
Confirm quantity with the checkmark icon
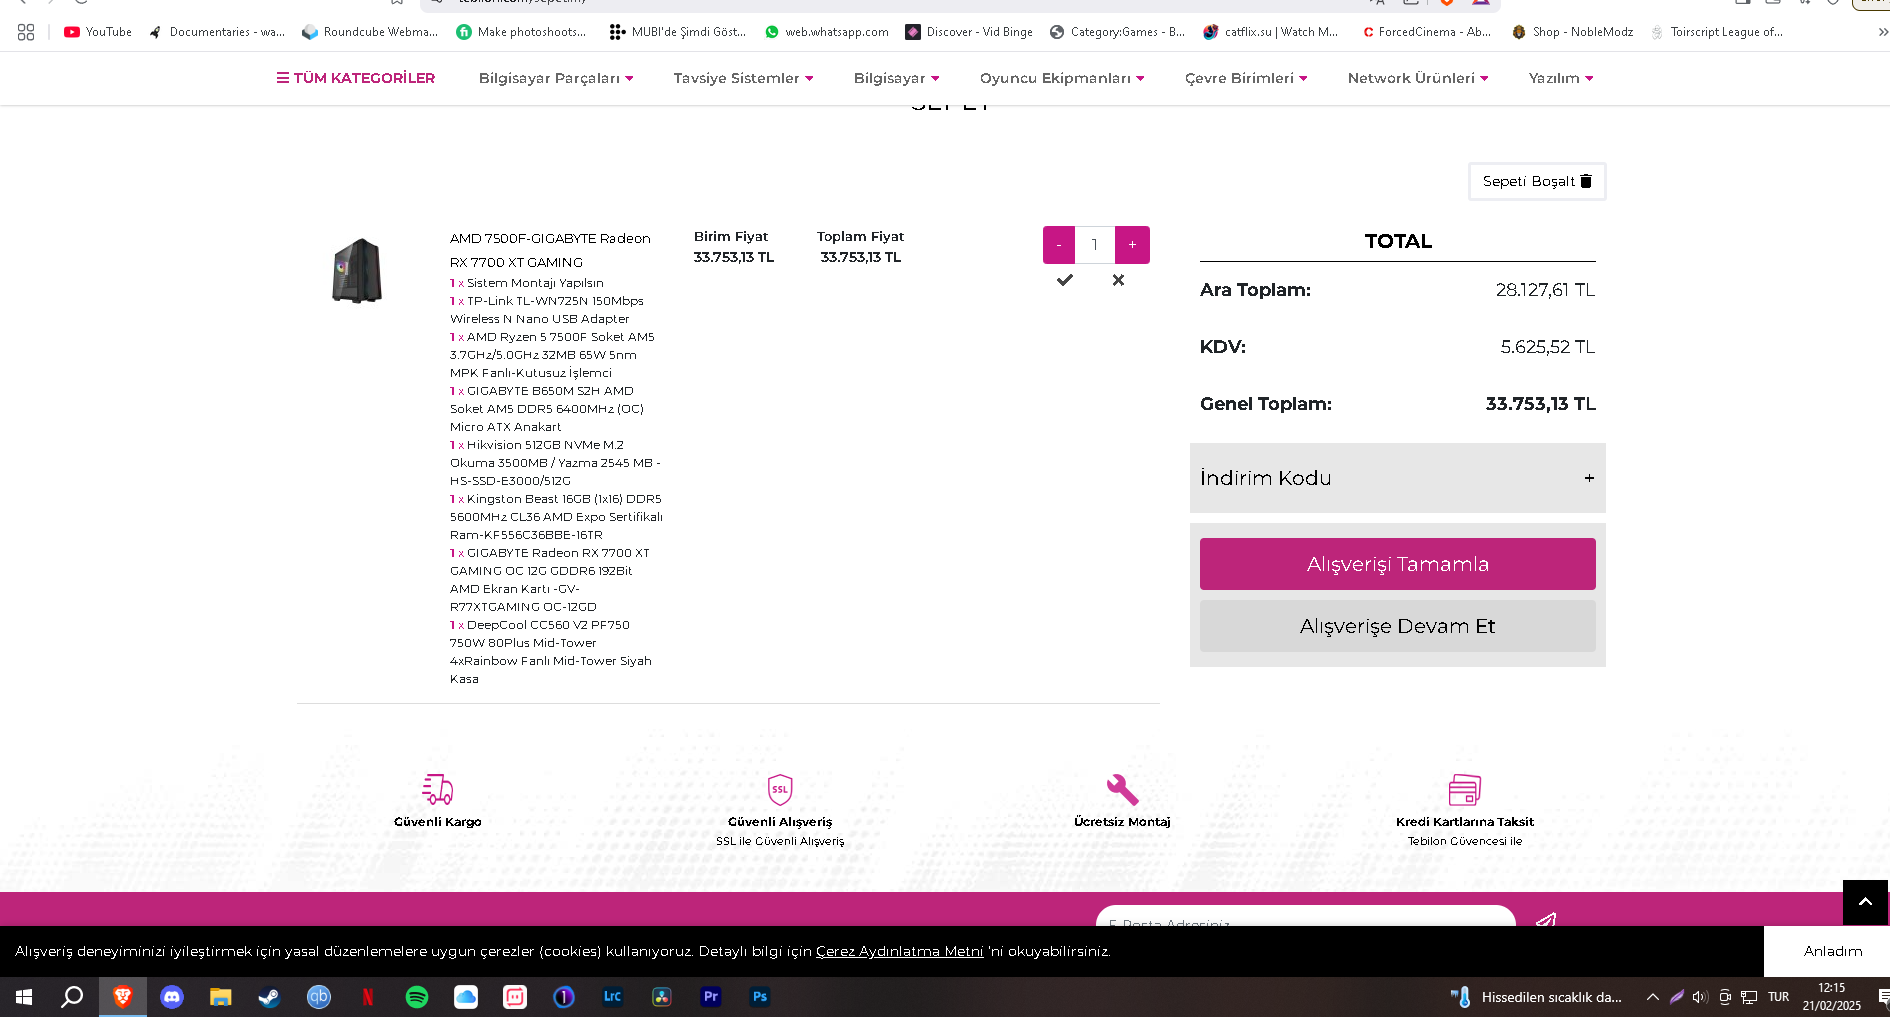pyautogui.click(x=1065, y=280)
